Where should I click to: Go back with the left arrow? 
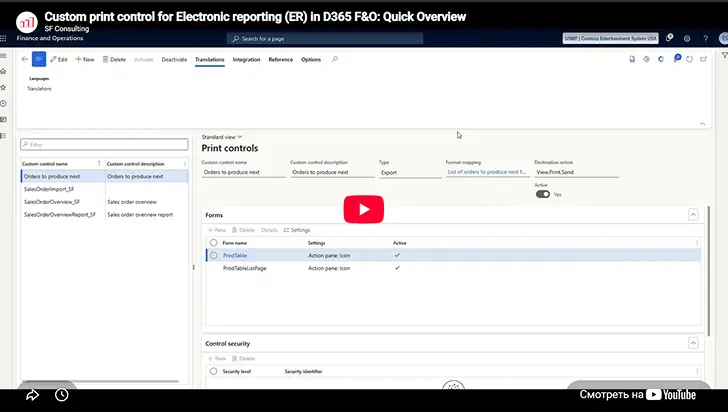coord(25,59)
